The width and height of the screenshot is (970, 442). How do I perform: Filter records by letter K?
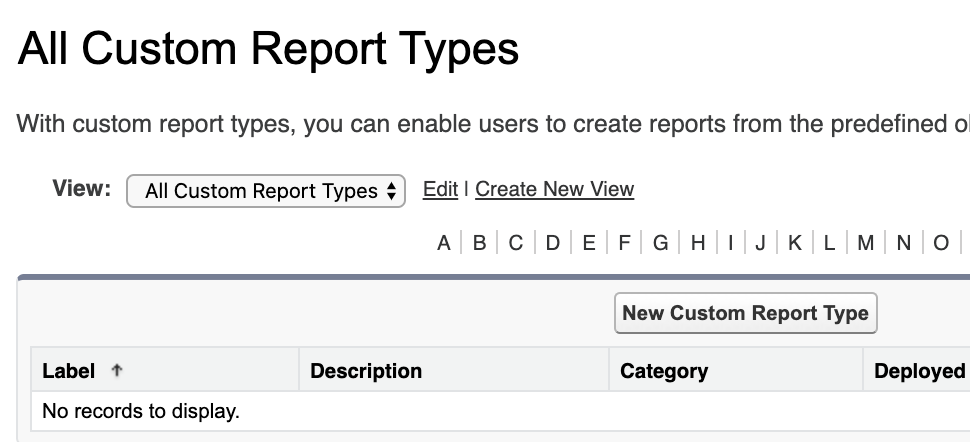pyautogui.click(x=795, y=243)
